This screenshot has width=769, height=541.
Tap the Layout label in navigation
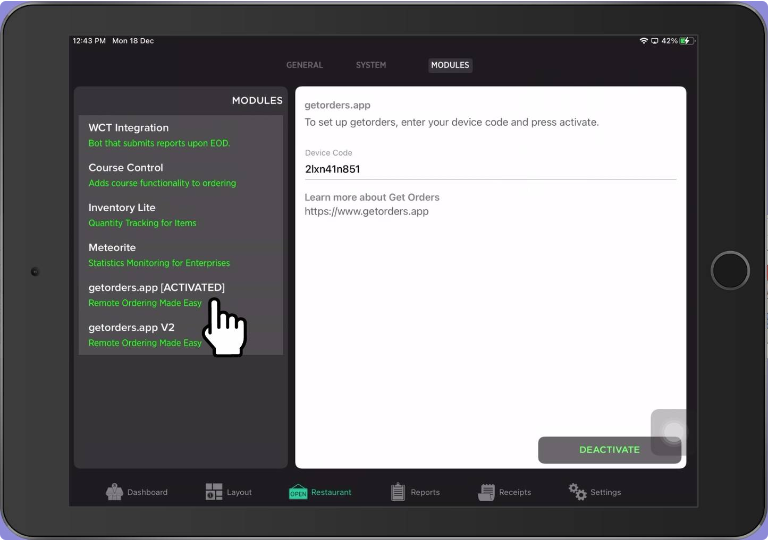point(239,492)
